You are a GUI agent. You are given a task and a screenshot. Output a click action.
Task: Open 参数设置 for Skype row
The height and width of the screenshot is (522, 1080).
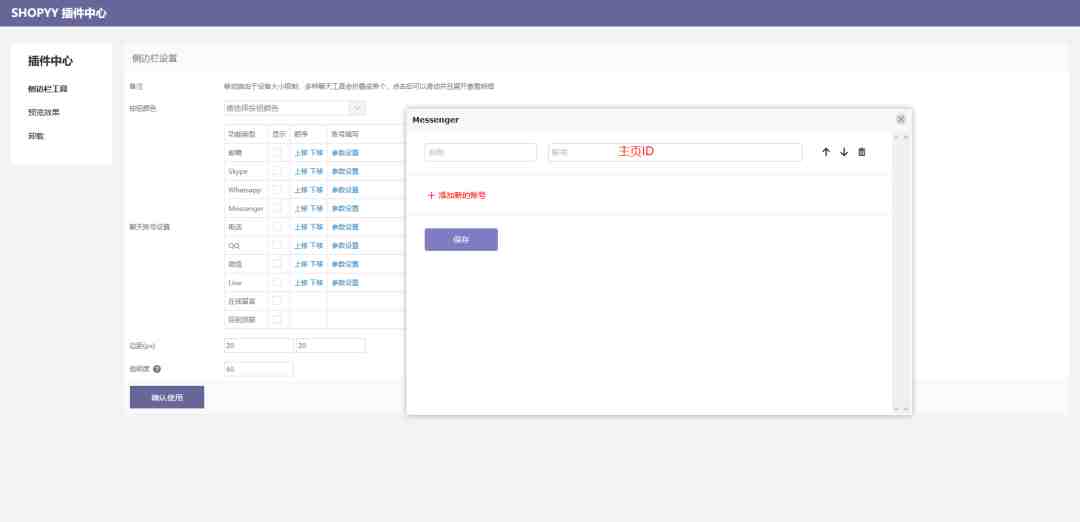click(x=345, y=171)
